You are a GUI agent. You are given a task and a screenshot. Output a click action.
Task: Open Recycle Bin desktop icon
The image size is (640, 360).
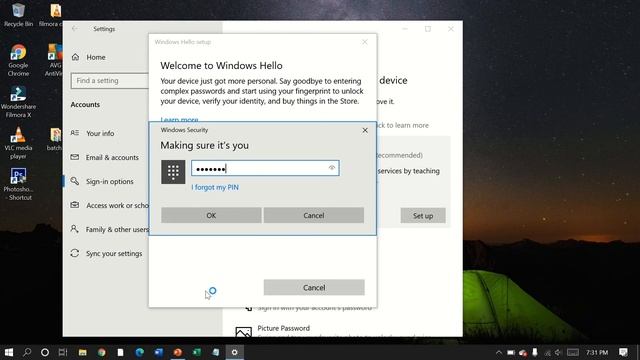click(x=18, y=15)
